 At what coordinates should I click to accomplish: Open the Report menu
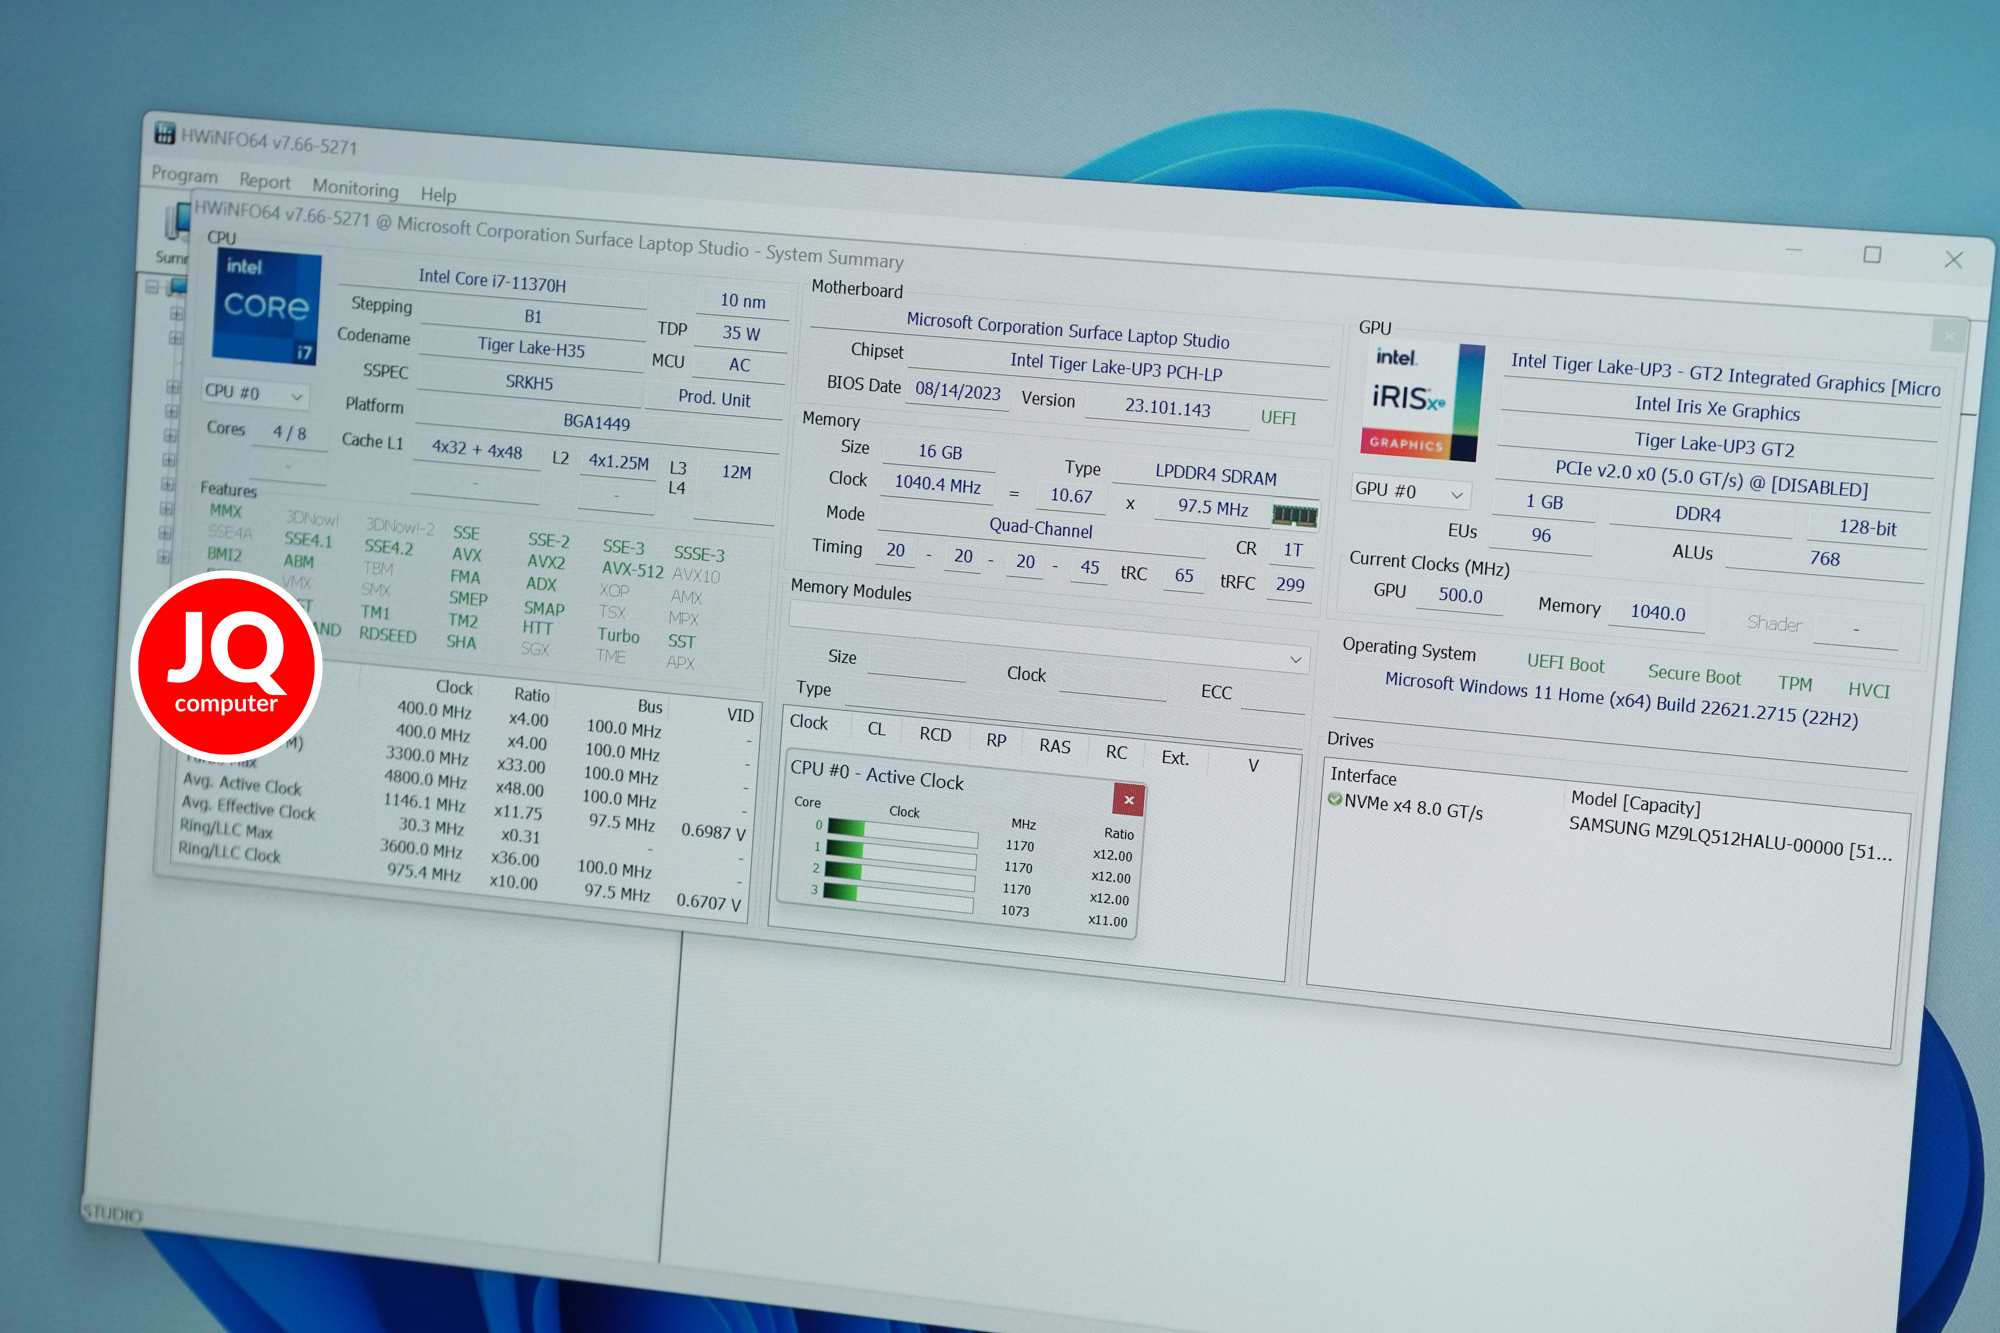pyautogui.click(x=265, y=181)
